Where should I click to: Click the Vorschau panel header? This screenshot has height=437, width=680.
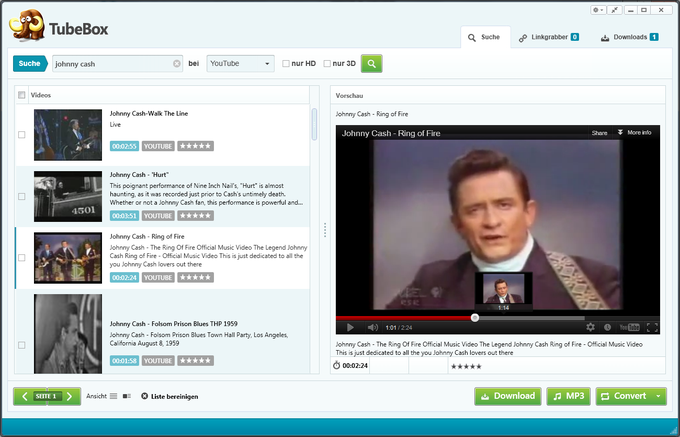click(498, 95)
